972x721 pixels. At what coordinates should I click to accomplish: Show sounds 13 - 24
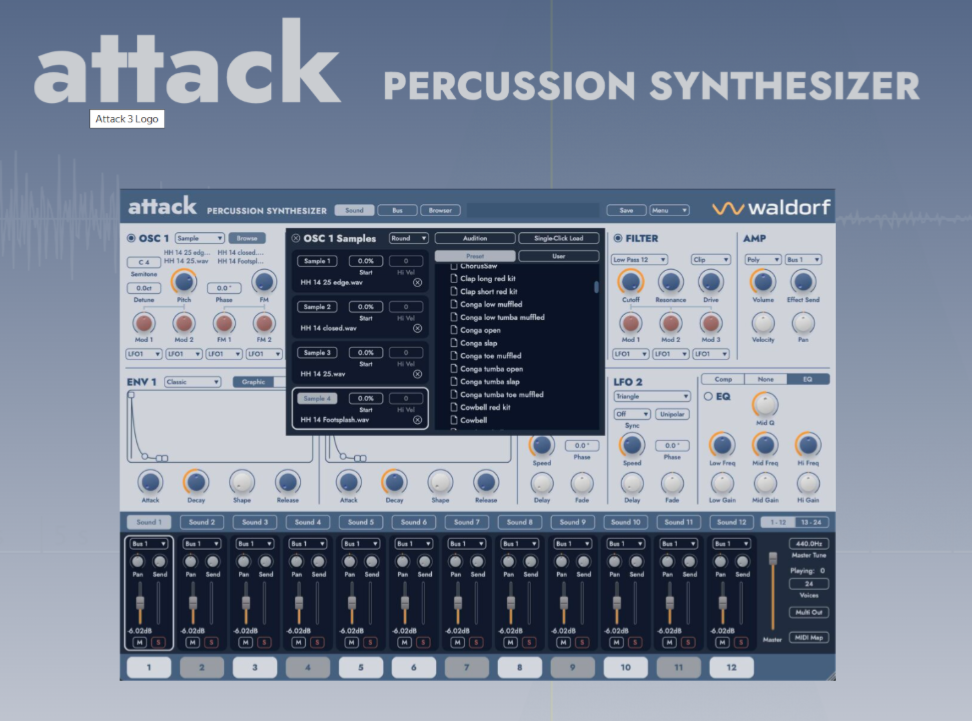(x=811, y=522)
